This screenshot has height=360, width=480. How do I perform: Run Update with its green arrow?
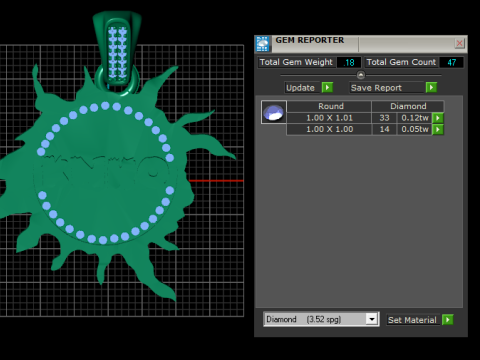tap(327, 87)
